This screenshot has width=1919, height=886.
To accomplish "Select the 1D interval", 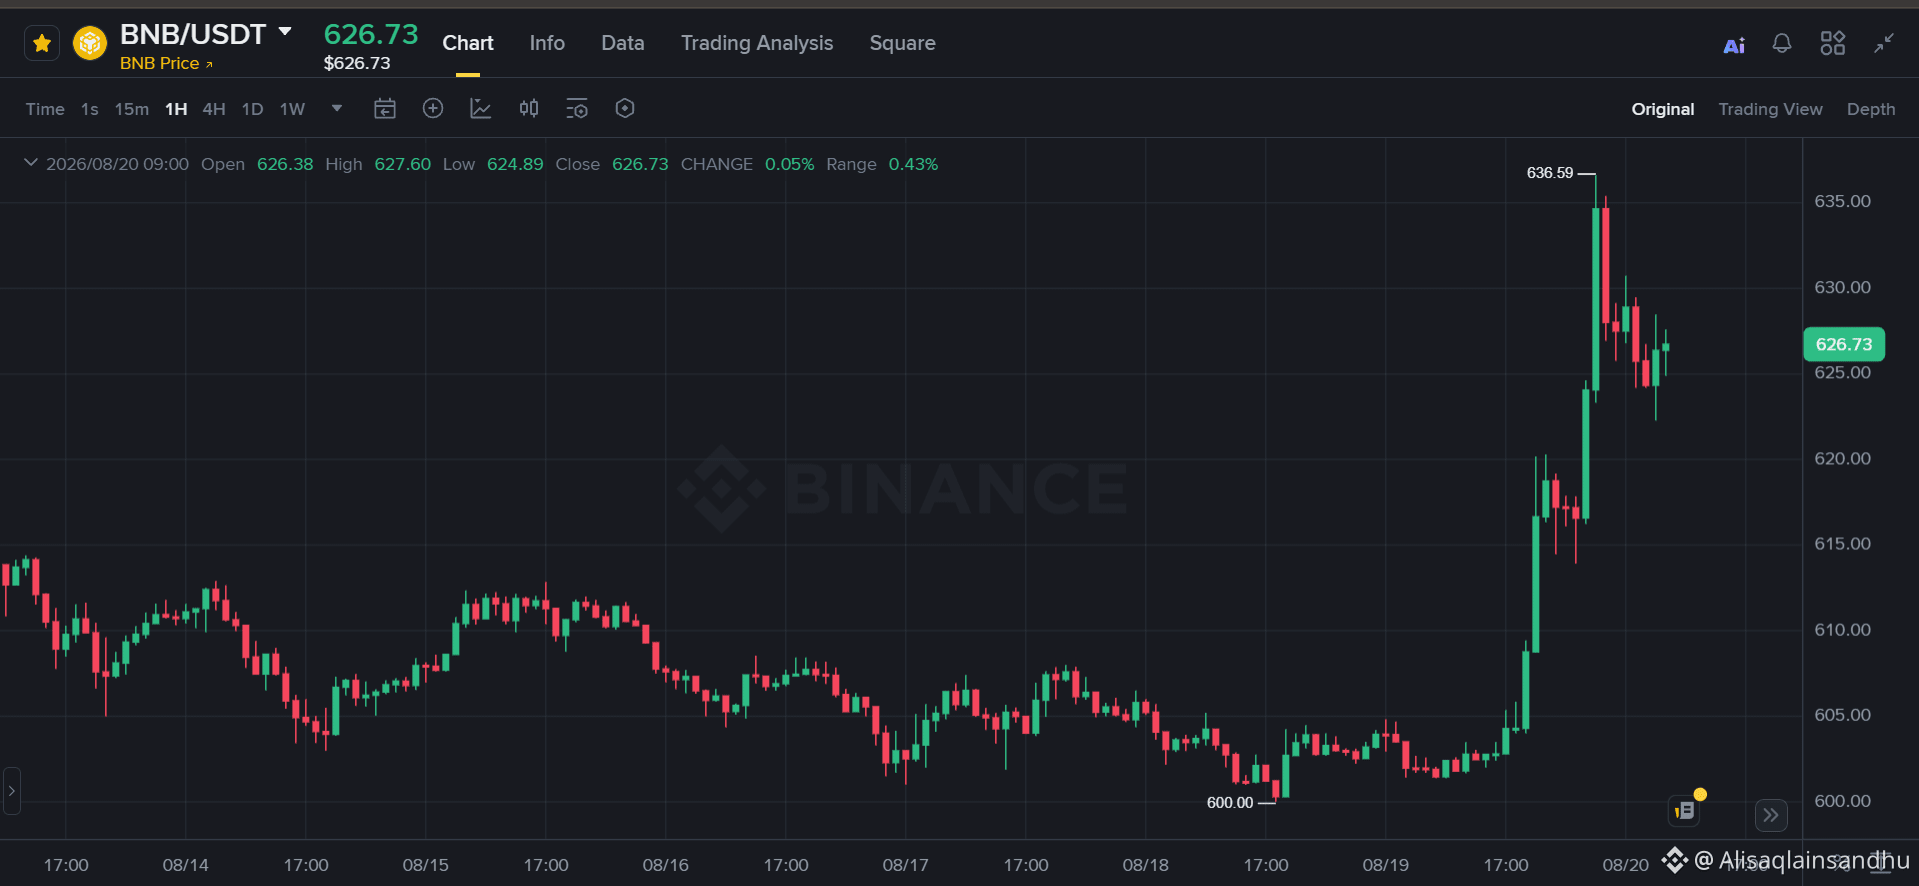I will pos(252,109).
